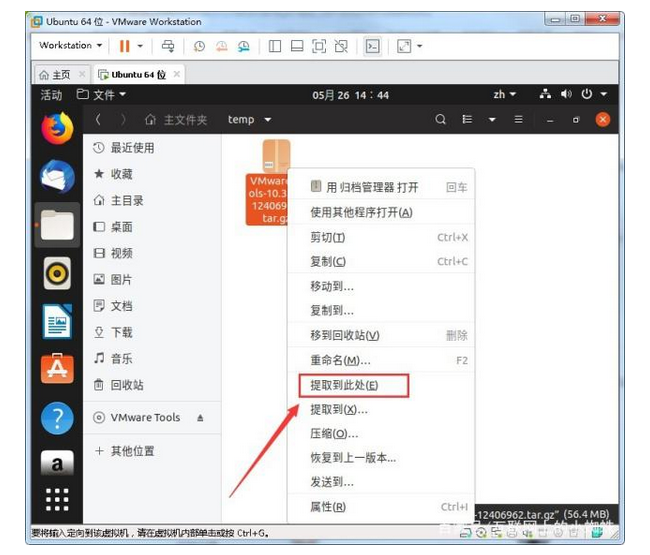The width and height of the screenshot is (650, 555).
Task: Show applications grid icon
Action: 57,499
